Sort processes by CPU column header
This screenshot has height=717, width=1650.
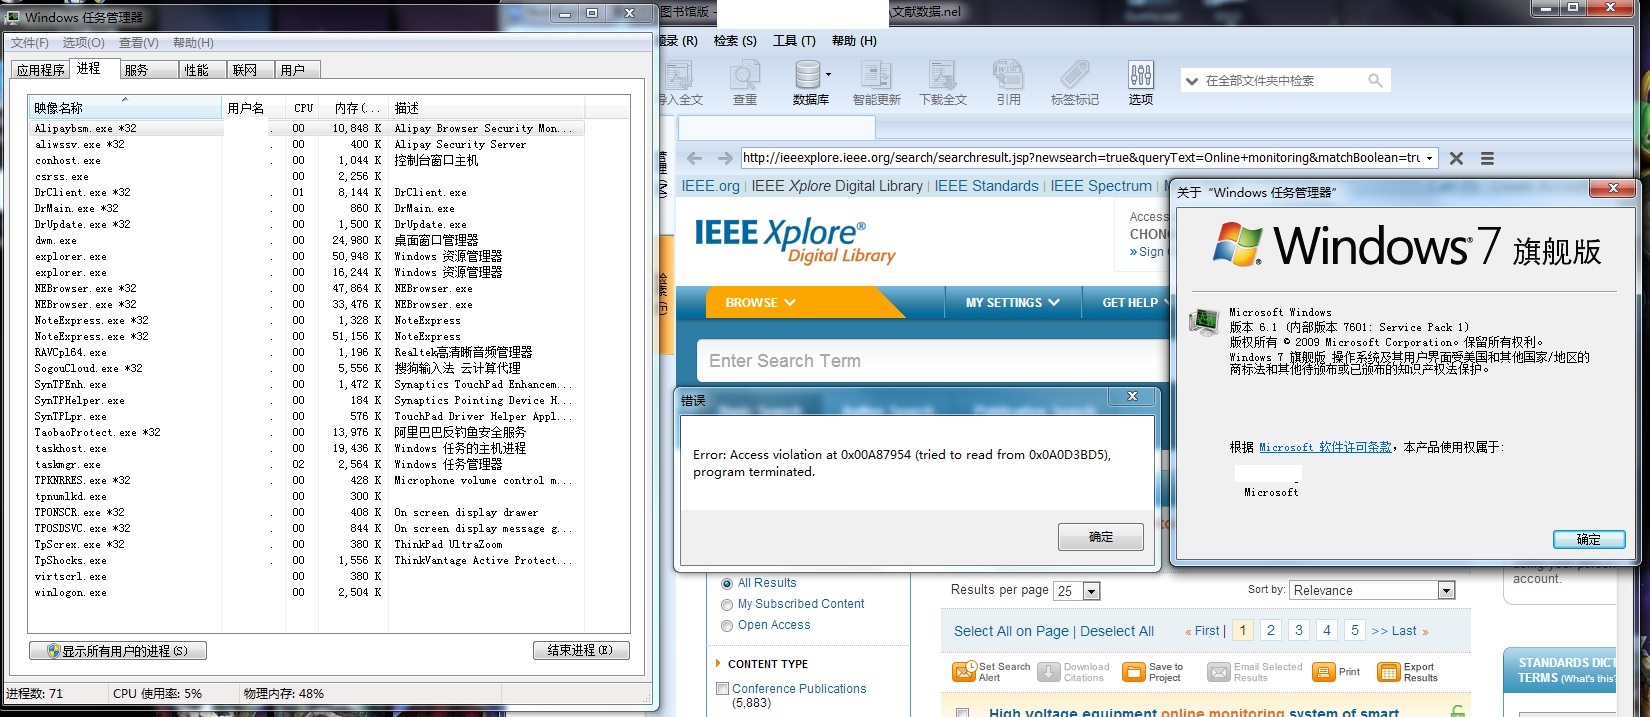point(304,107)
